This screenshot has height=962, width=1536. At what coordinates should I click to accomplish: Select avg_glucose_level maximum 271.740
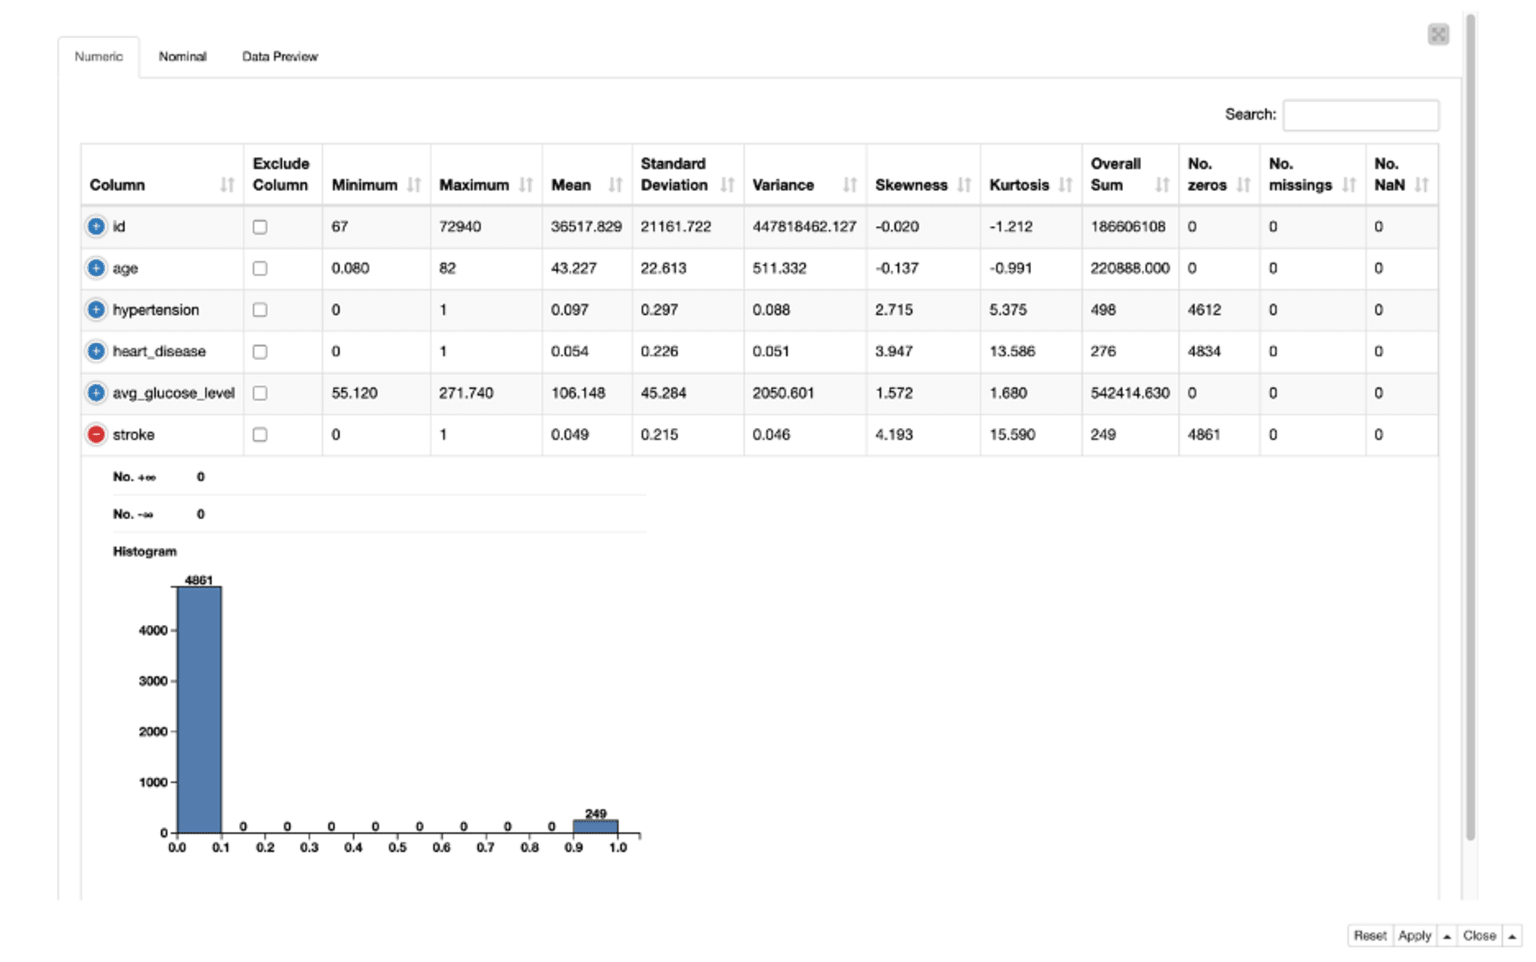466,393
